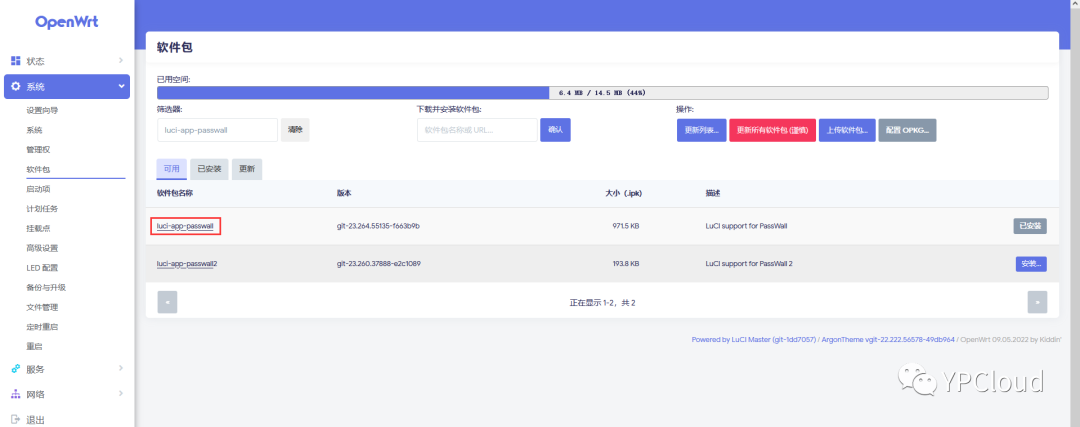Image resolution: width=1080 pixels, height=427 pixels.
Task: Open 文件管理 submenu item
Action: (42, 307)
